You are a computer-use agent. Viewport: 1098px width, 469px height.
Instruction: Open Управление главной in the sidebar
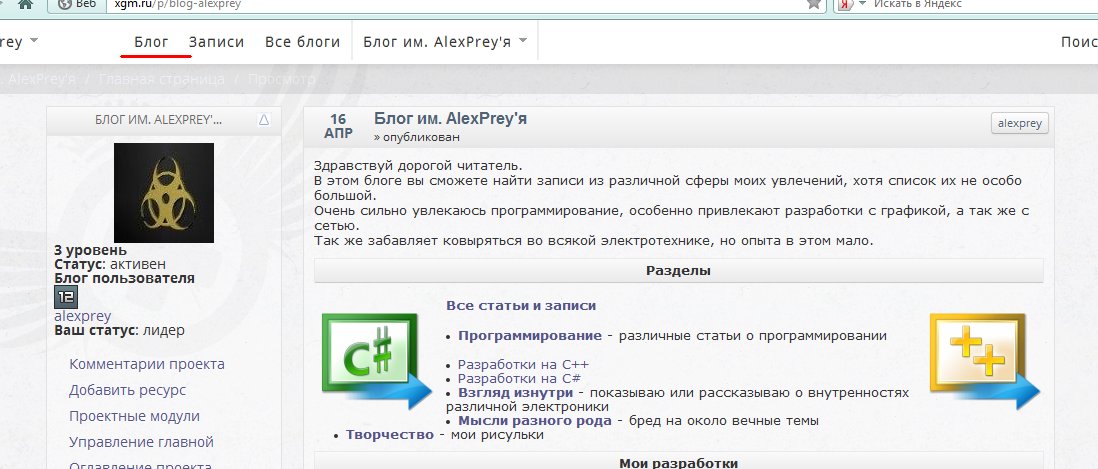pos(141,442)
